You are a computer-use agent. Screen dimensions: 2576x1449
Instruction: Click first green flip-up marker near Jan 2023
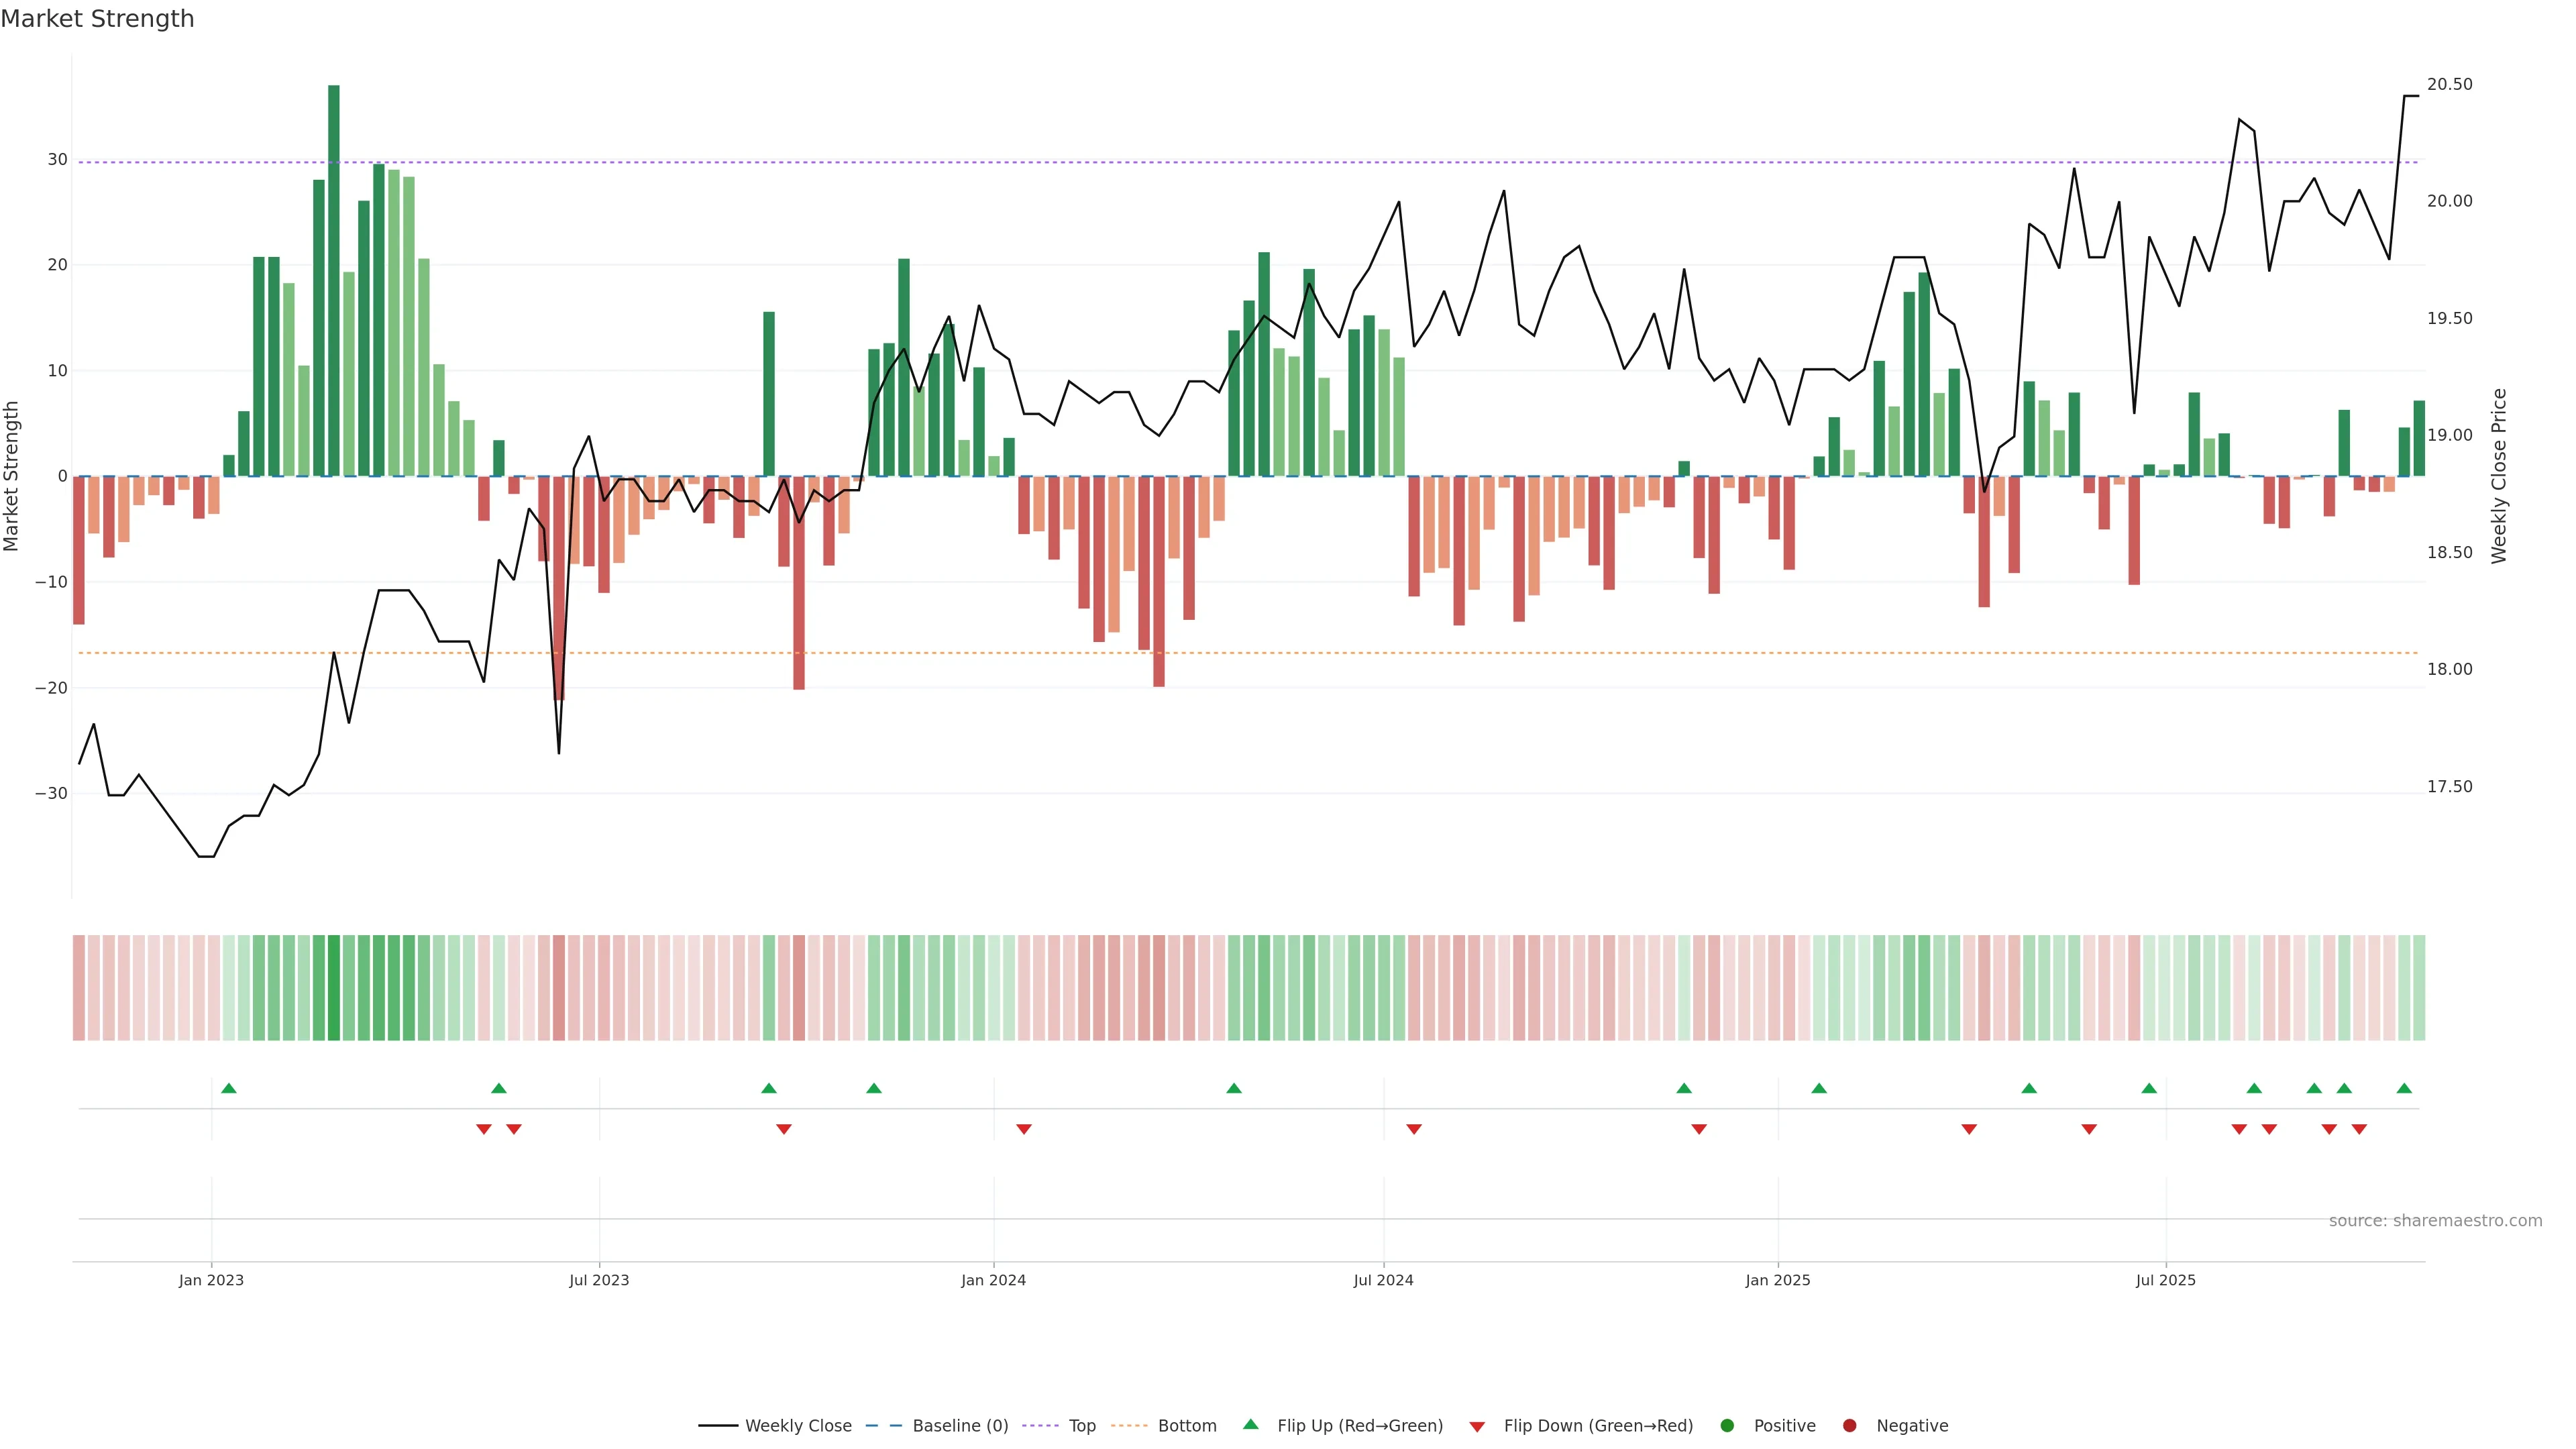pyautogui.click(x=229, y=1088)
